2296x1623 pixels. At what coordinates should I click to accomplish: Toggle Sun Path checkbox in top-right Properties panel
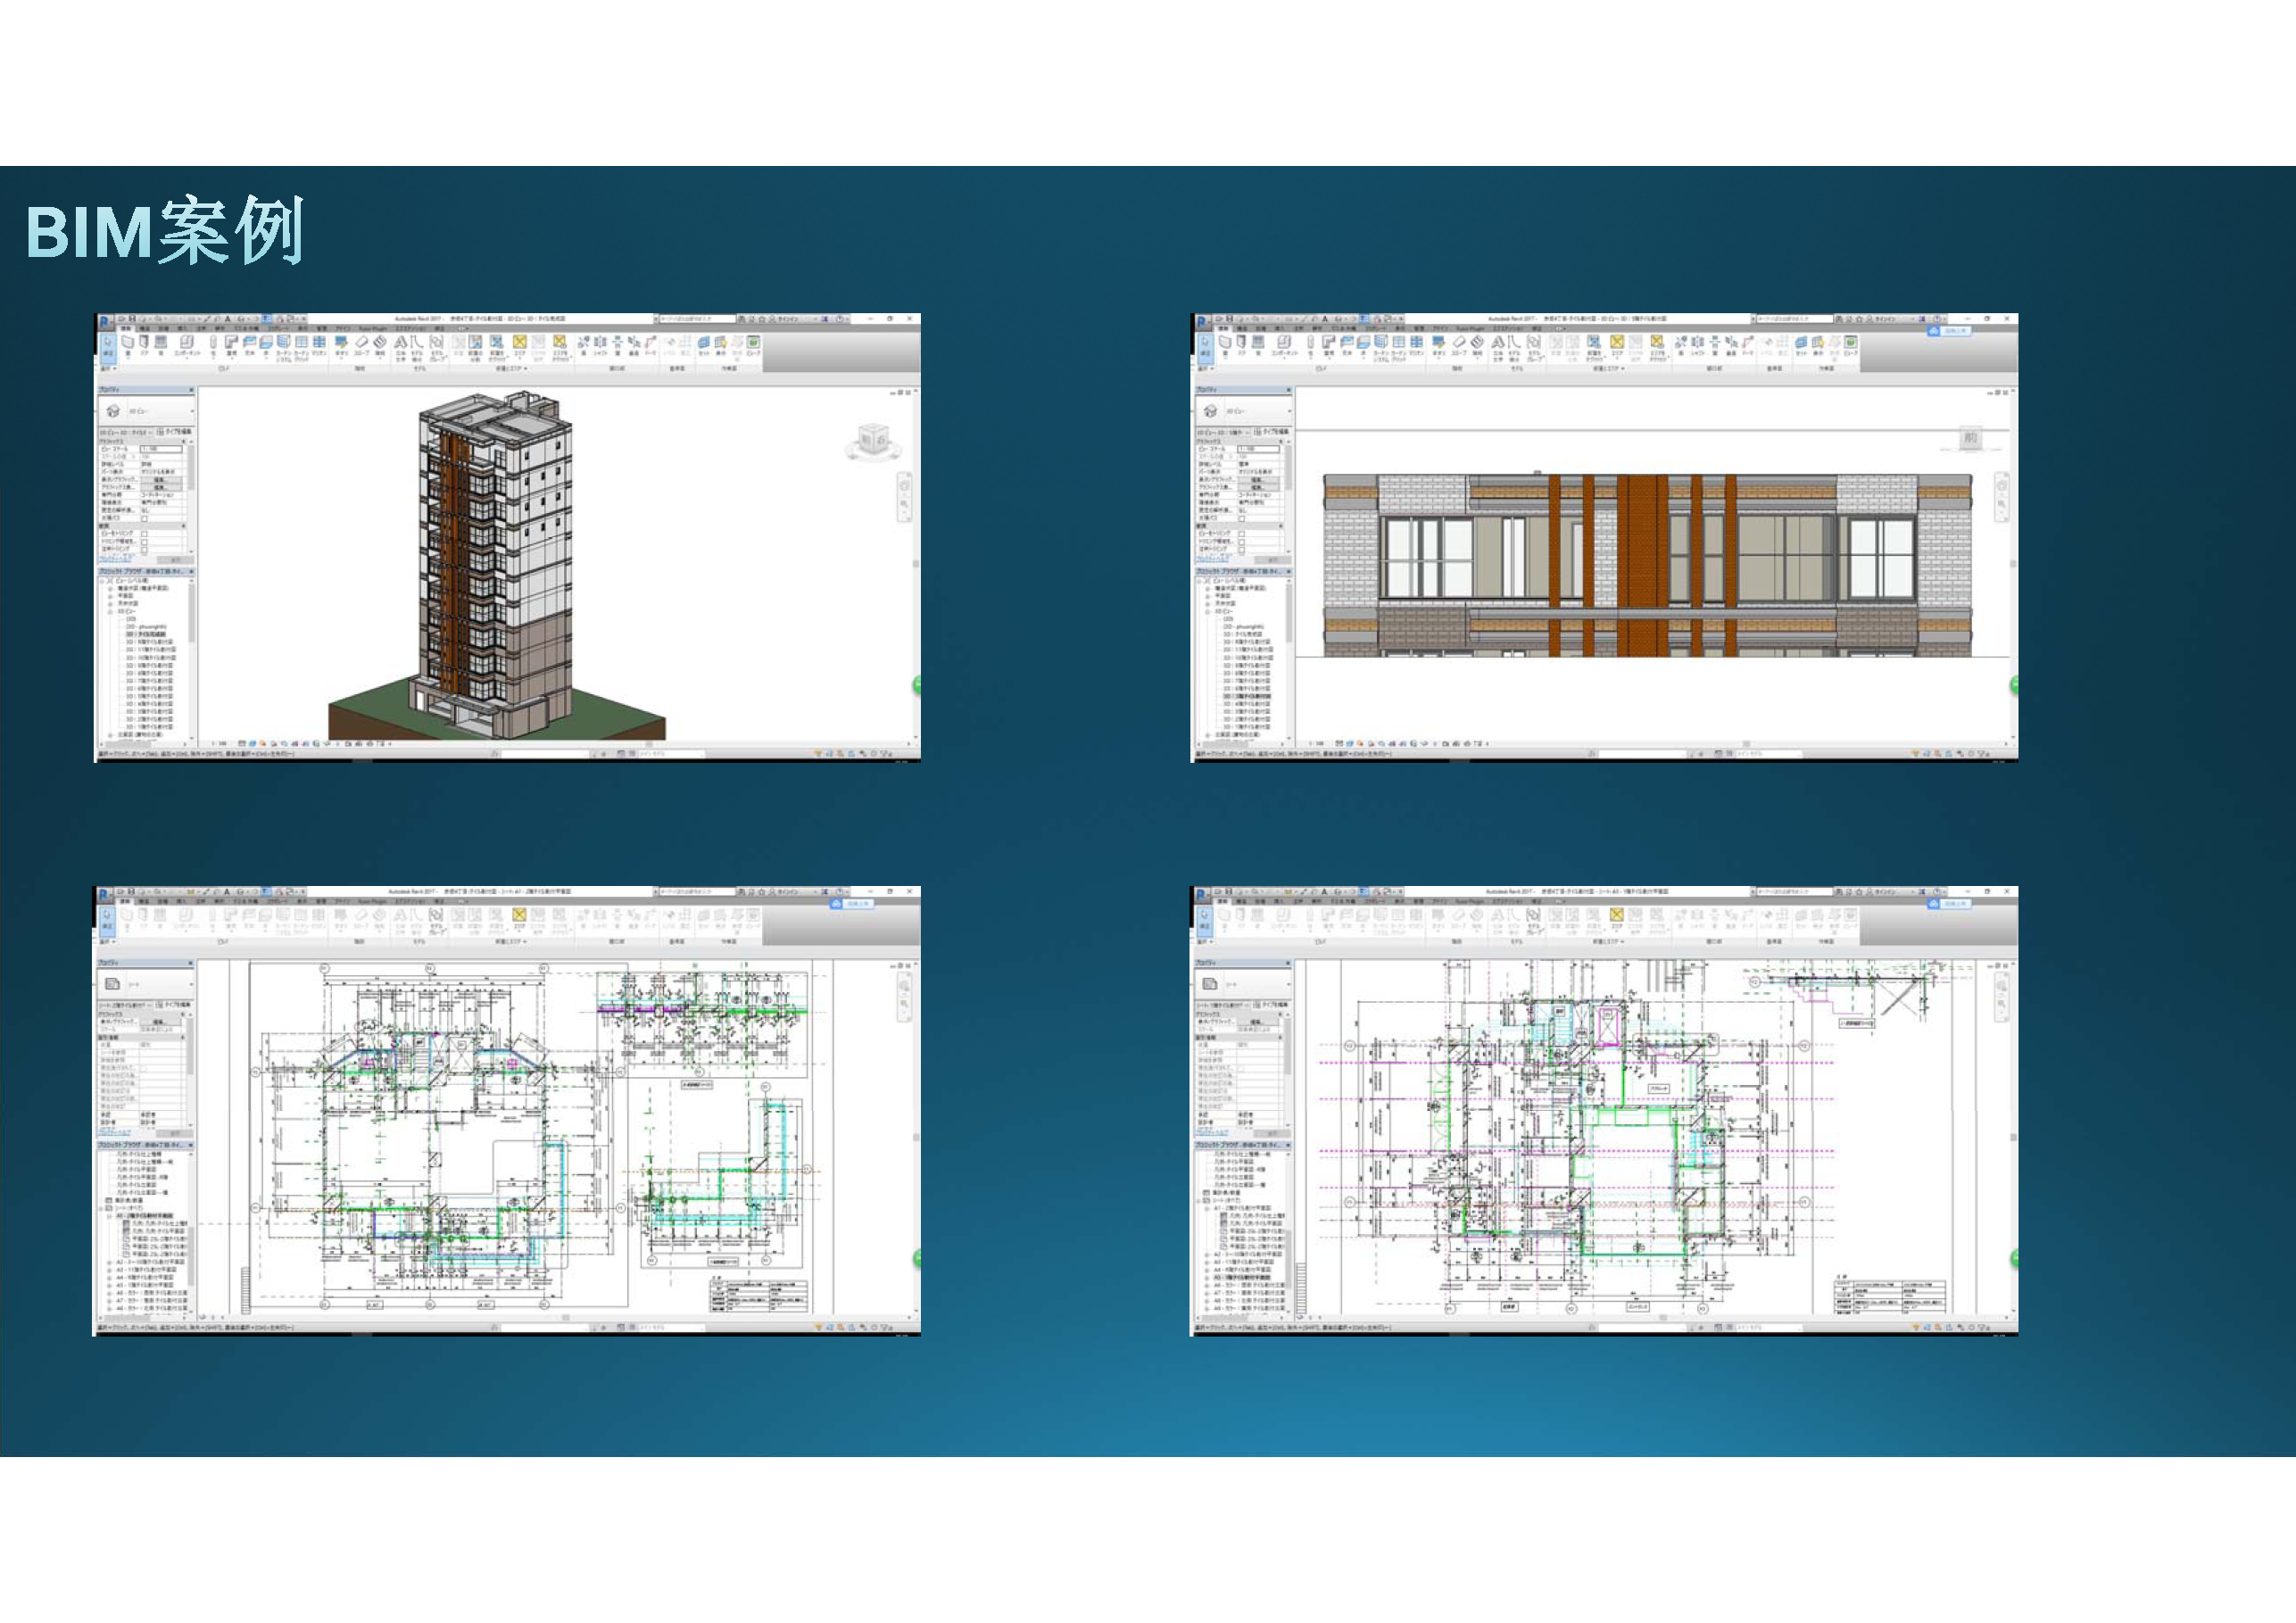click(x=1242, y=519)
